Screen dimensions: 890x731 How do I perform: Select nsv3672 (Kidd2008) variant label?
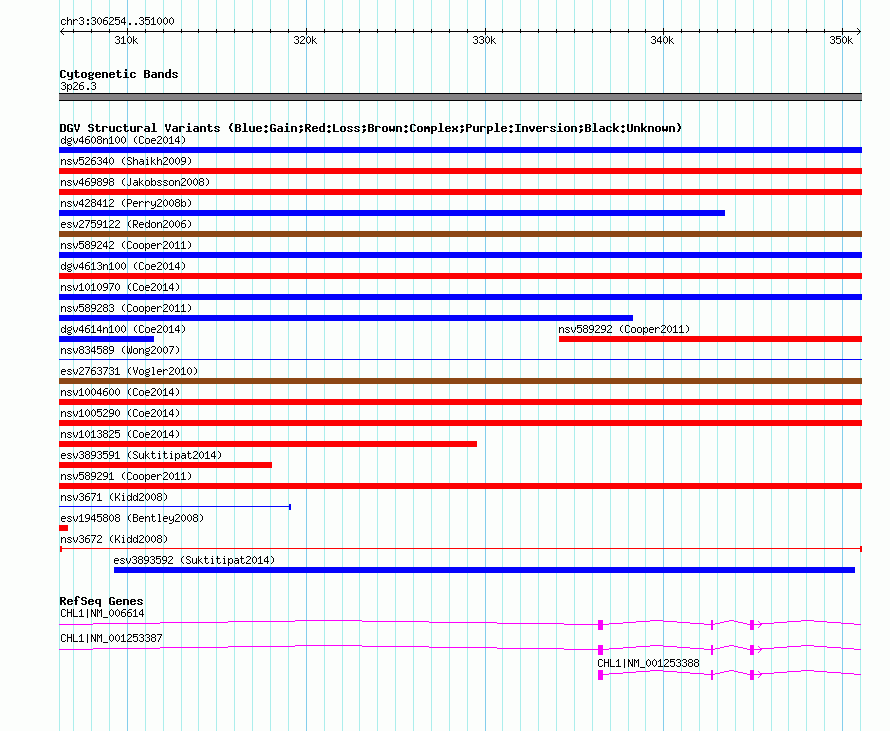pyautogui.click(x=114, y=539)
